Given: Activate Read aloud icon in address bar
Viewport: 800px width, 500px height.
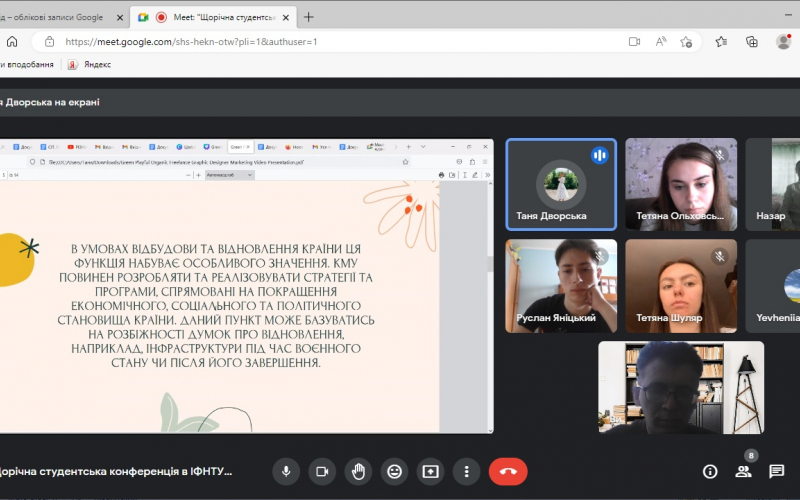Looking at the screenshot, I should [x=661, y=42].
